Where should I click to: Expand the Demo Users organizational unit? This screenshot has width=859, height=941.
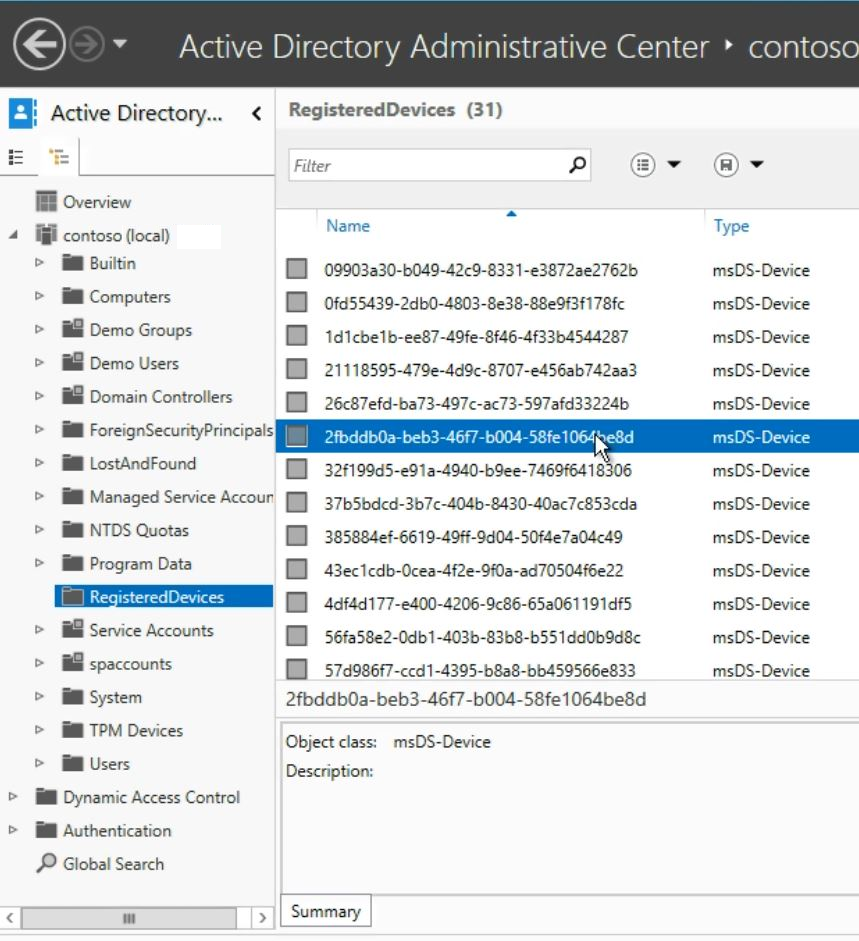pos(39,362)
